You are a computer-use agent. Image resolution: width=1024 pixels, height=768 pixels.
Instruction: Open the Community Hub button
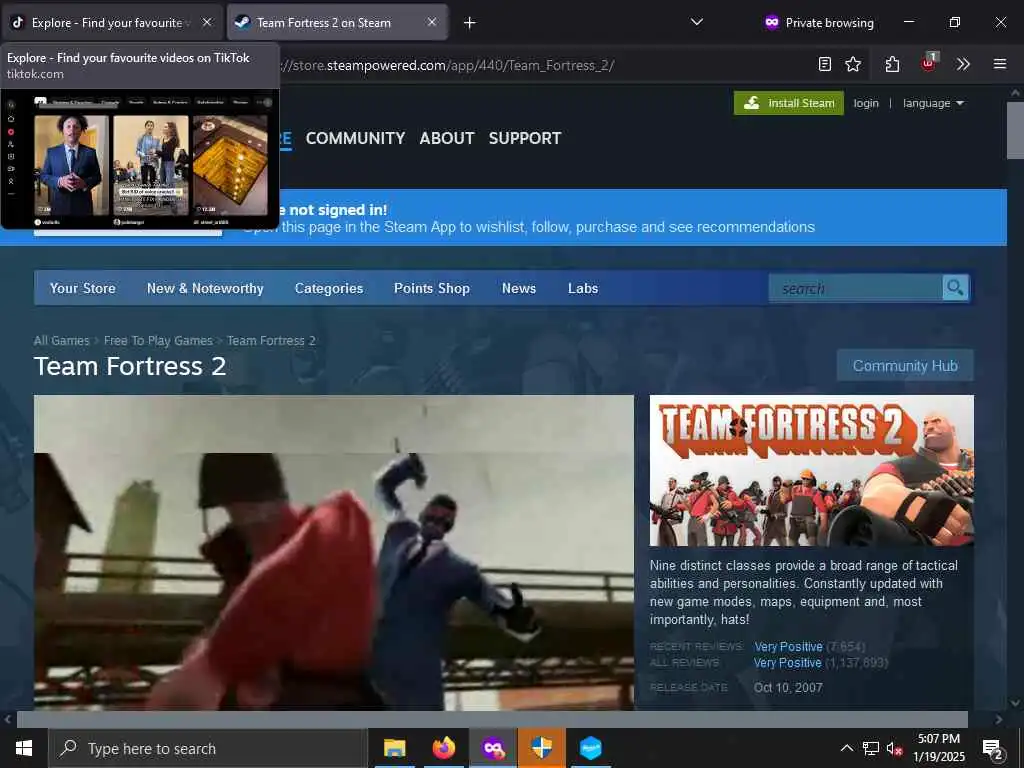(905, 366)
